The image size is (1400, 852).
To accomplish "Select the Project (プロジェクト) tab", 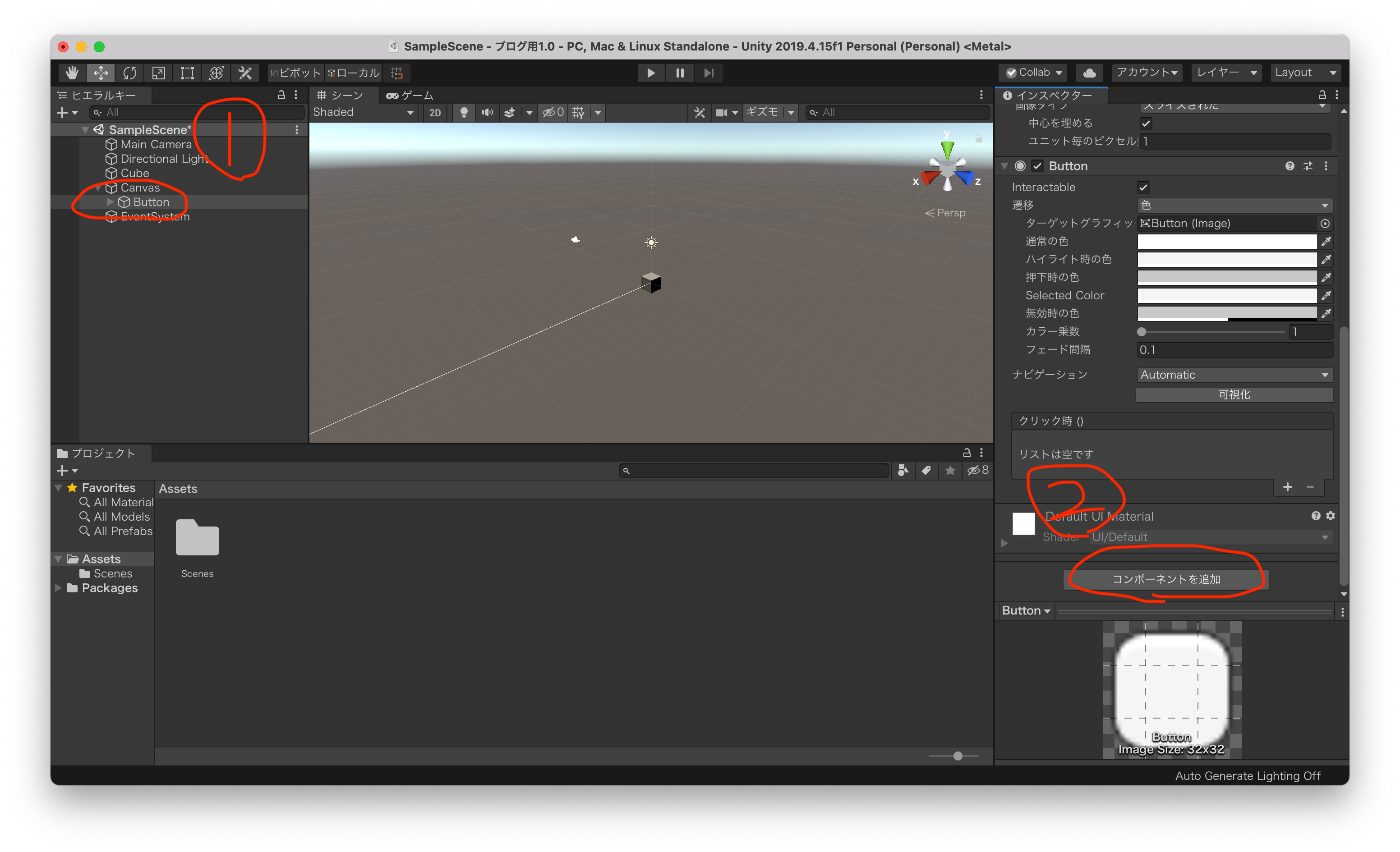I will (96, 453).
